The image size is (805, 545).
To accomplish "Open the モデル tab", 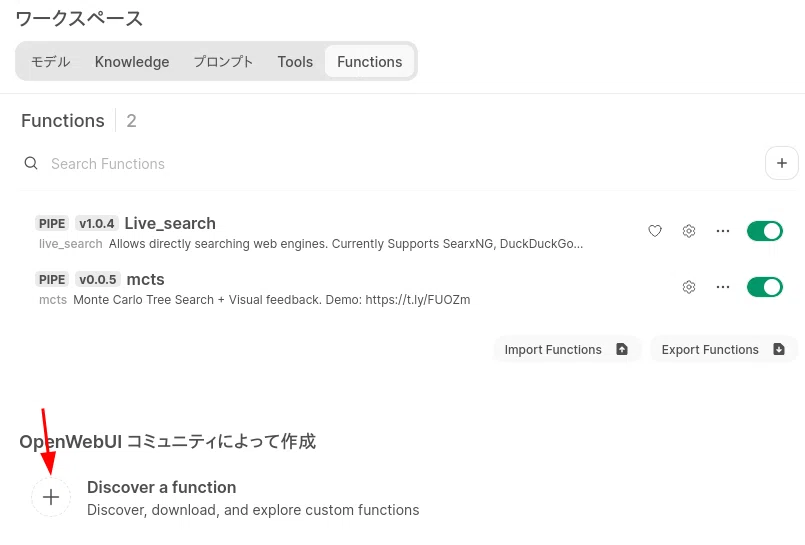I will pos(50,62).
